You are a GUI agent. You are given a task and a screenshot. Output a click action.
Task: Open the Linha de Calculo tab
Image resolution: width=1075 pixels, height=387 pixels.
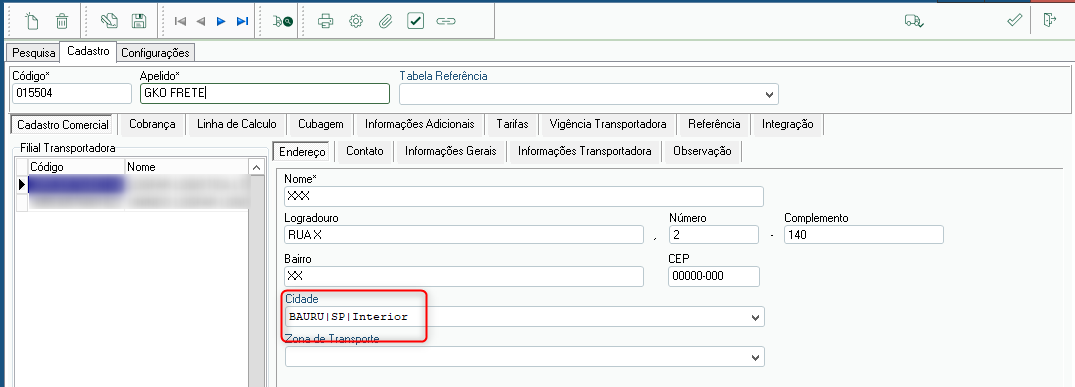(237, 124)
